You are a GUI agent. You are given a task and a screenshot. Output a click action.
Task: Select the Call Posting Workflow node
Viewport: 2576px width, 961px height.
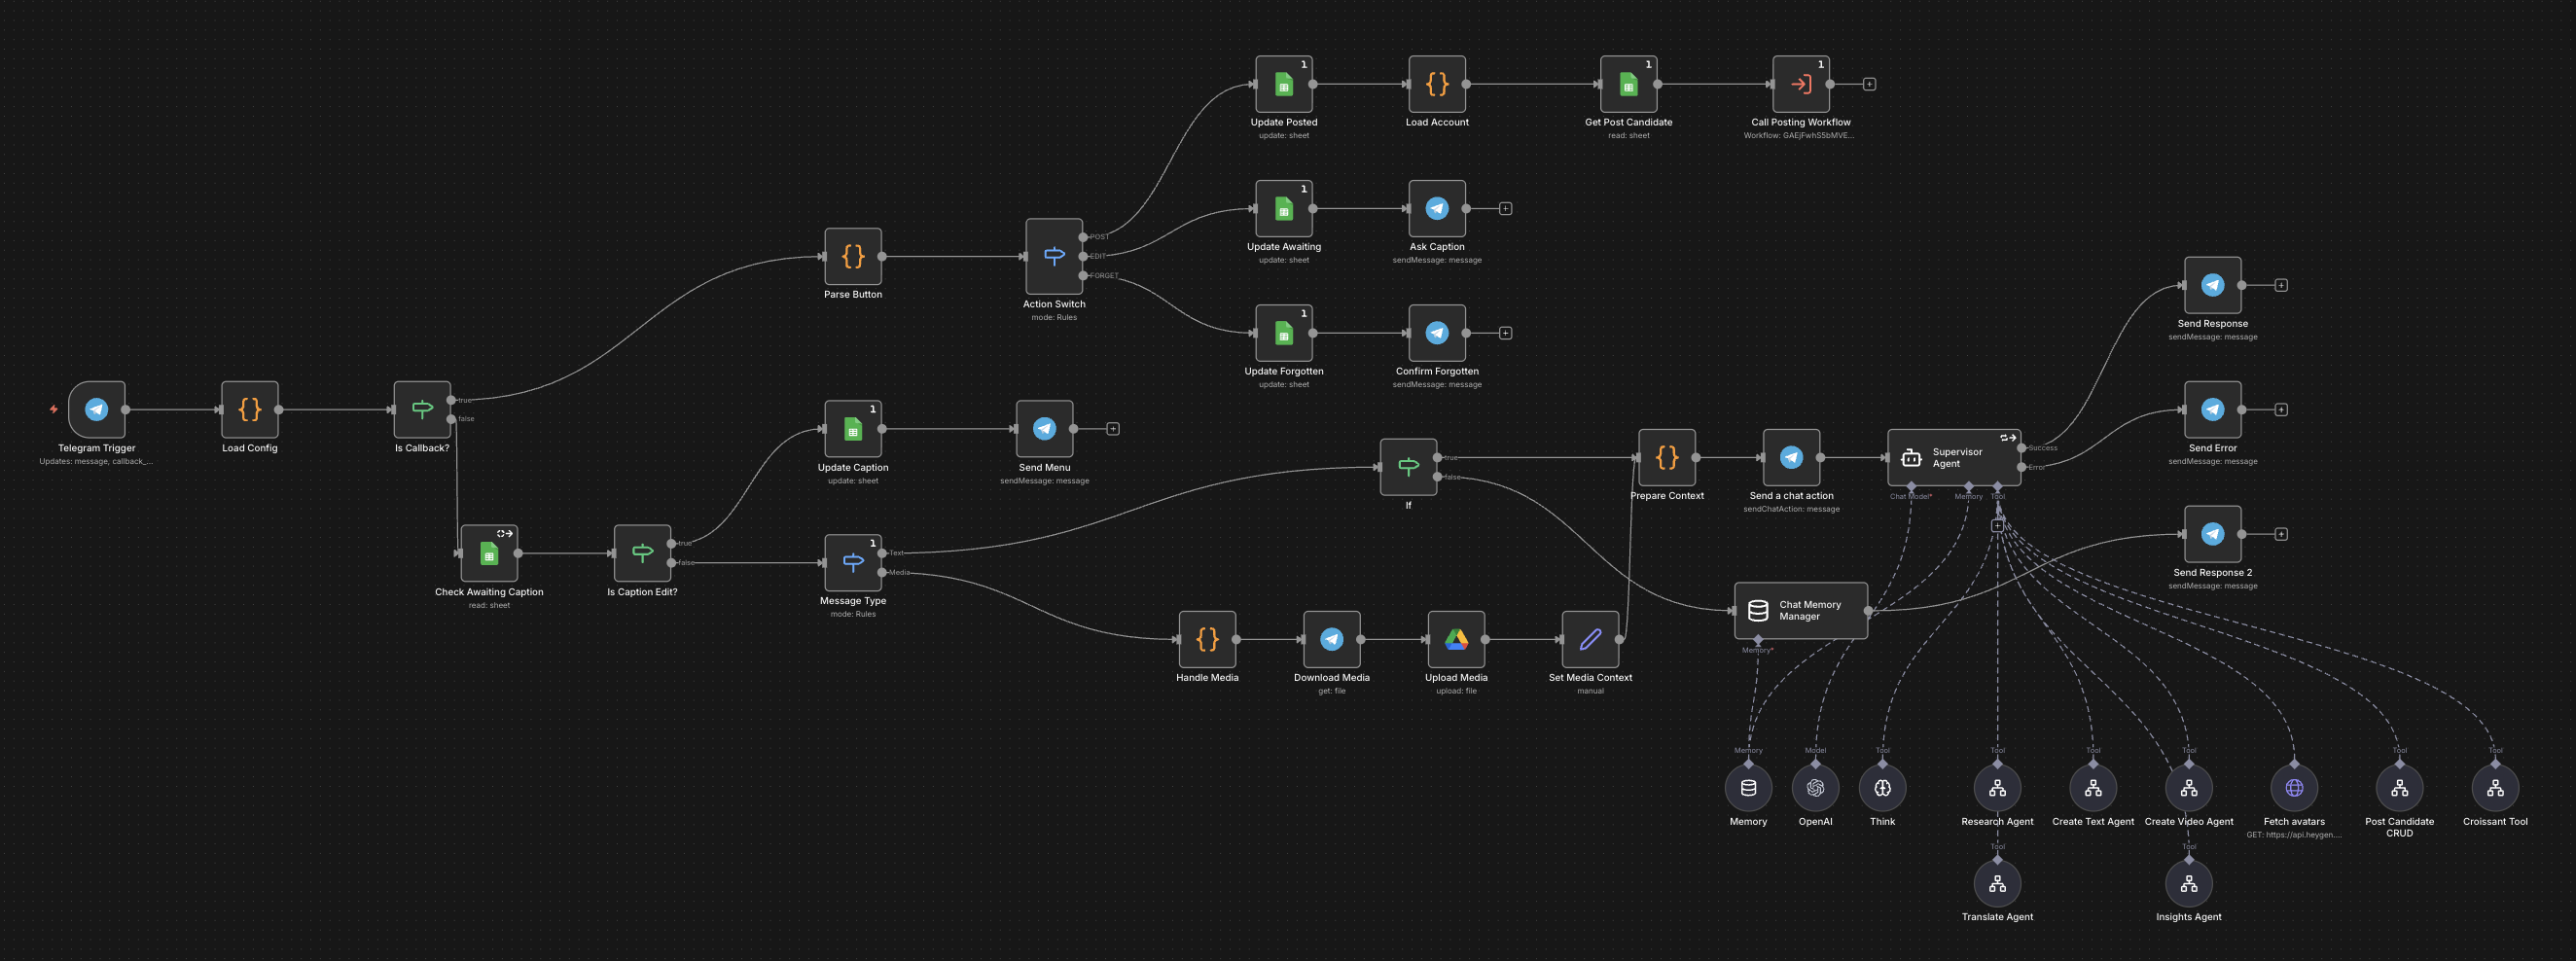click(x=1800, y=84)
